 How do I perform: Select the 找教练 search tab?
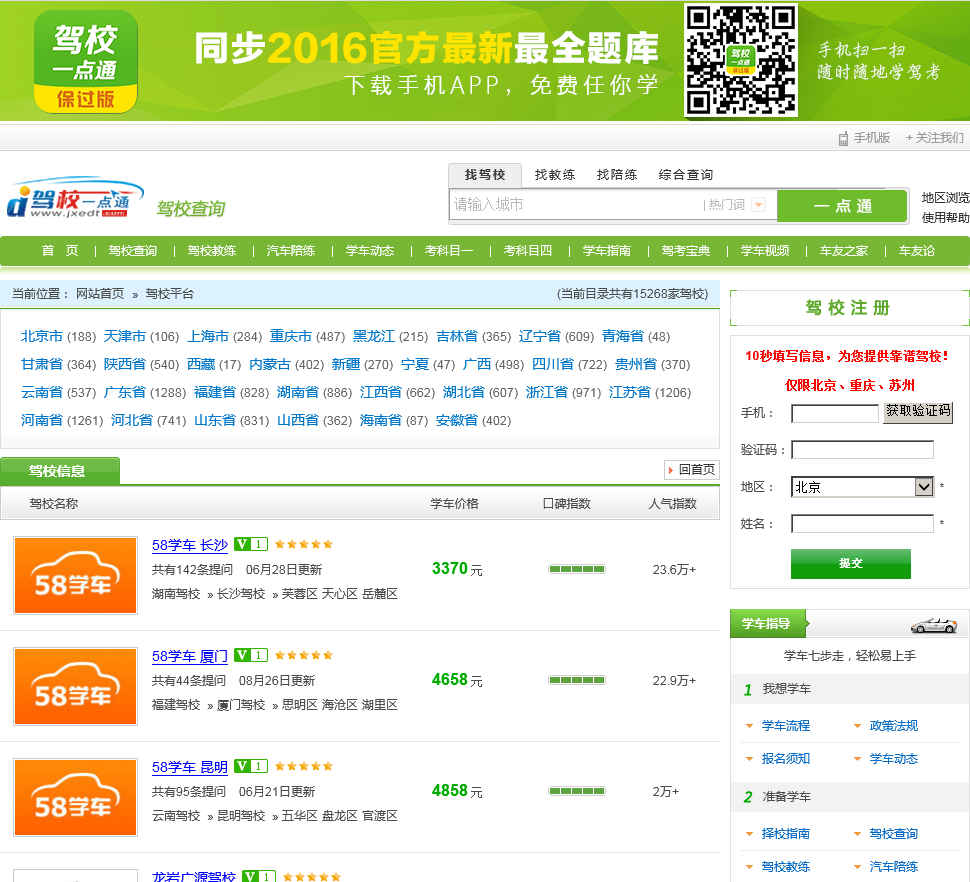555,175
